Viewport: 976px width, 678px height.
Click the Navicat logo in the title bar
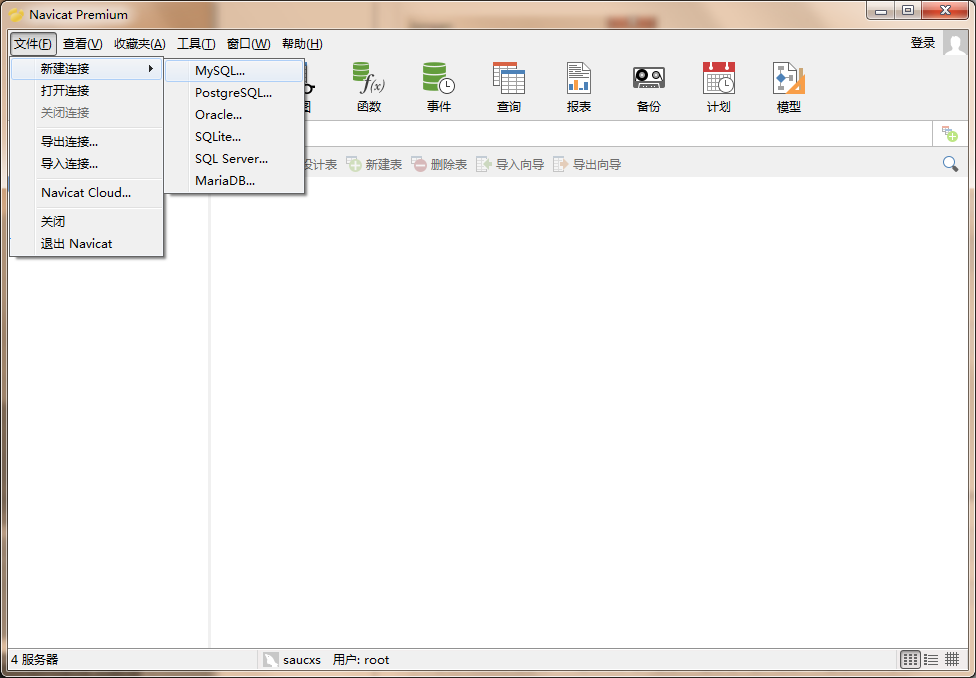(x=17, y=15)
